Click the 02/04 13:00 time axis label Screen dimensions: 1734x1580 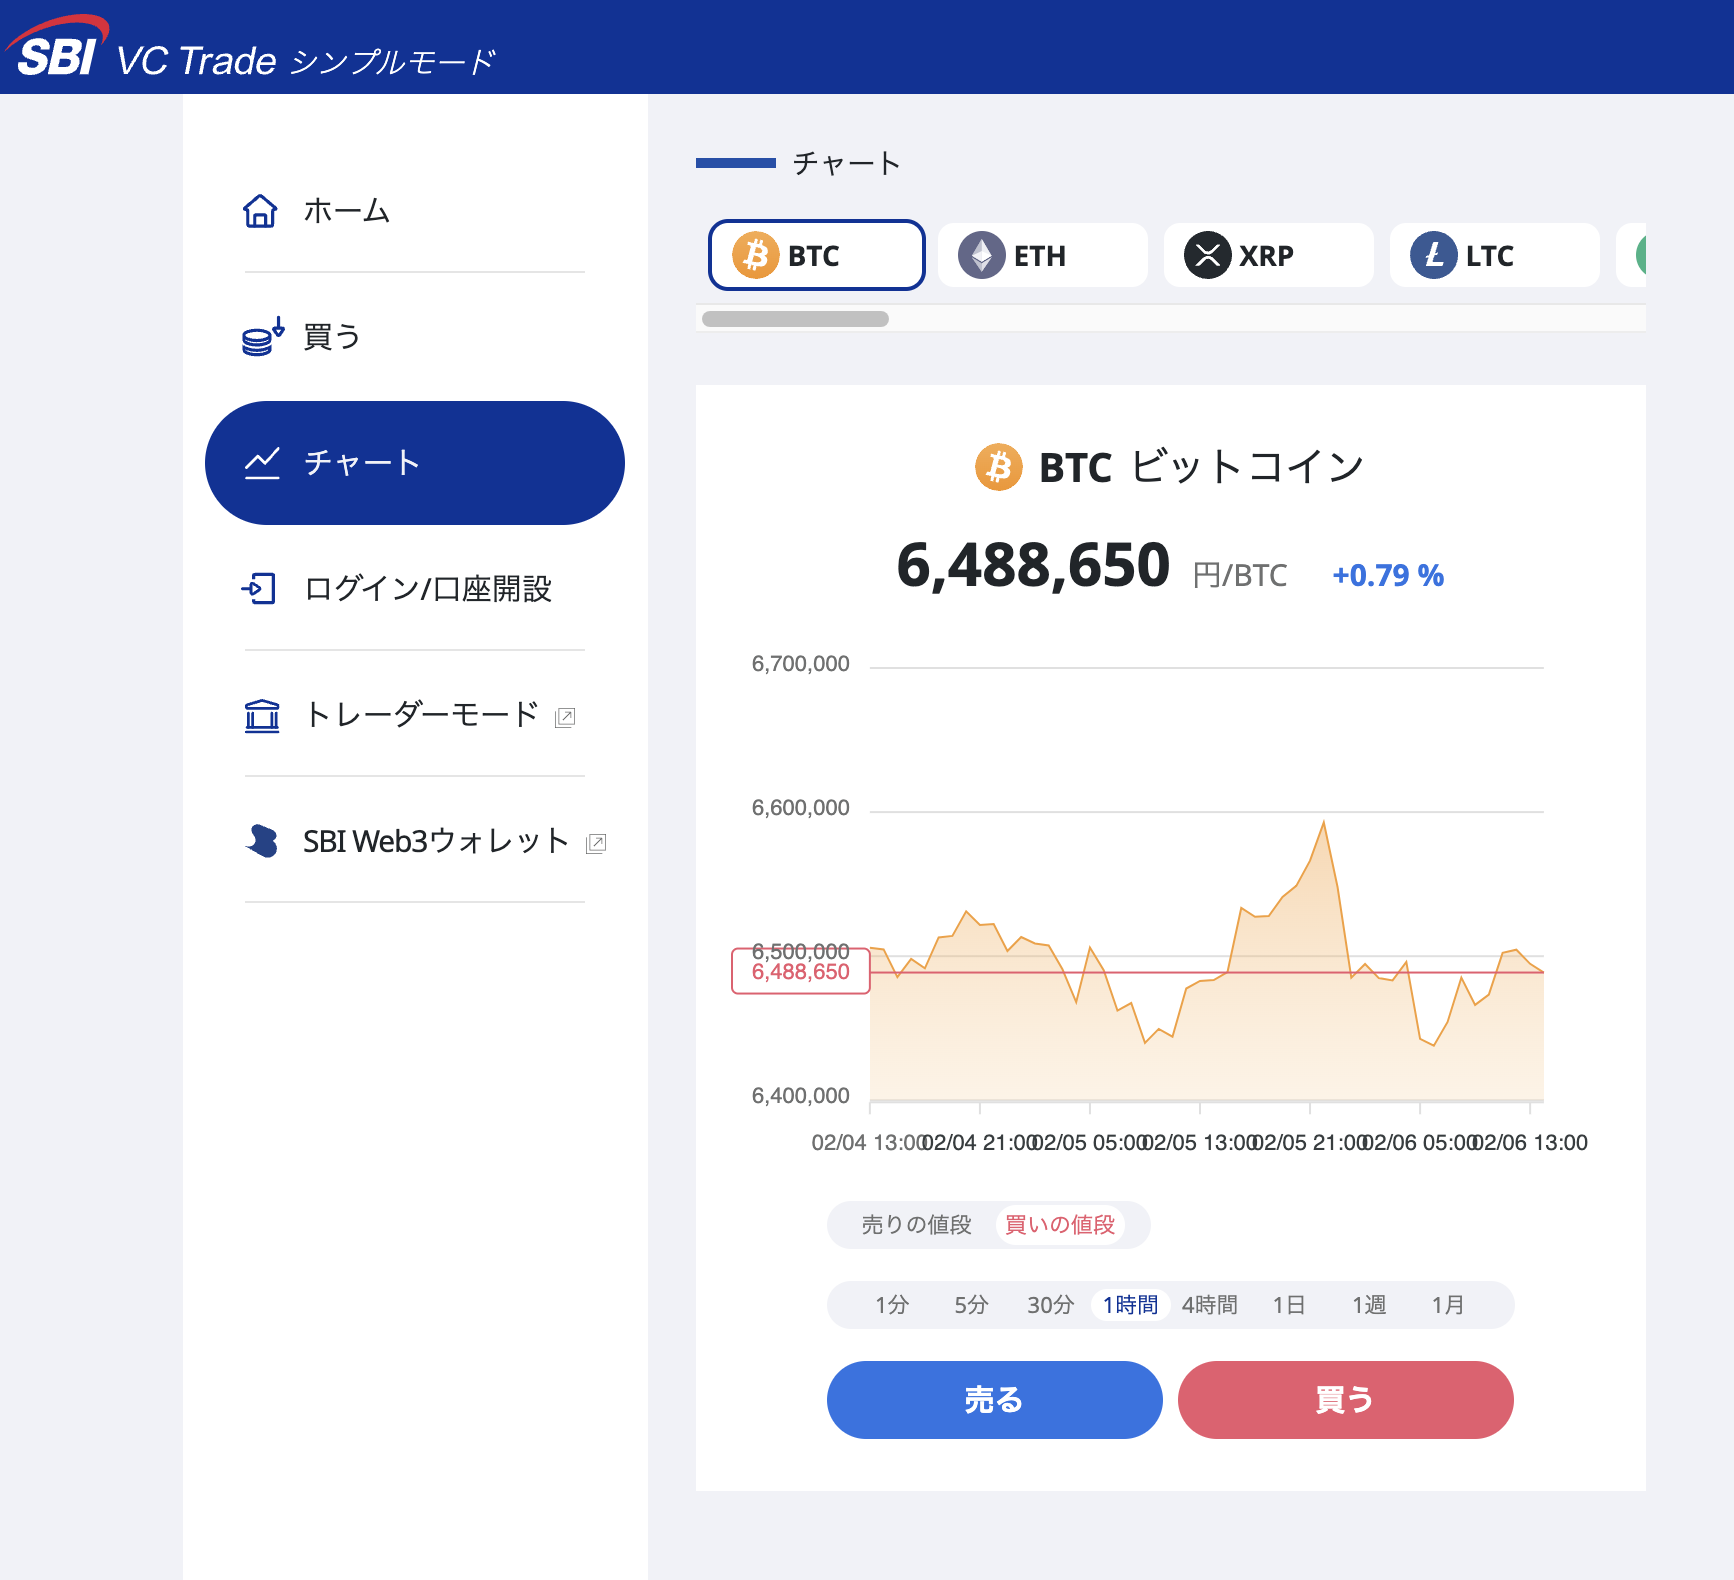pos(868,1143)
